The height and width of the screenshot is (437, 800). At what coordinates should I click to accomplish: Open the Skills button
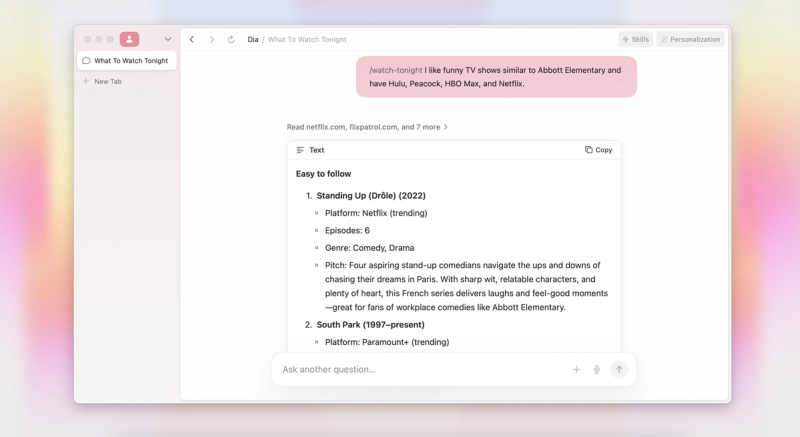636,39
